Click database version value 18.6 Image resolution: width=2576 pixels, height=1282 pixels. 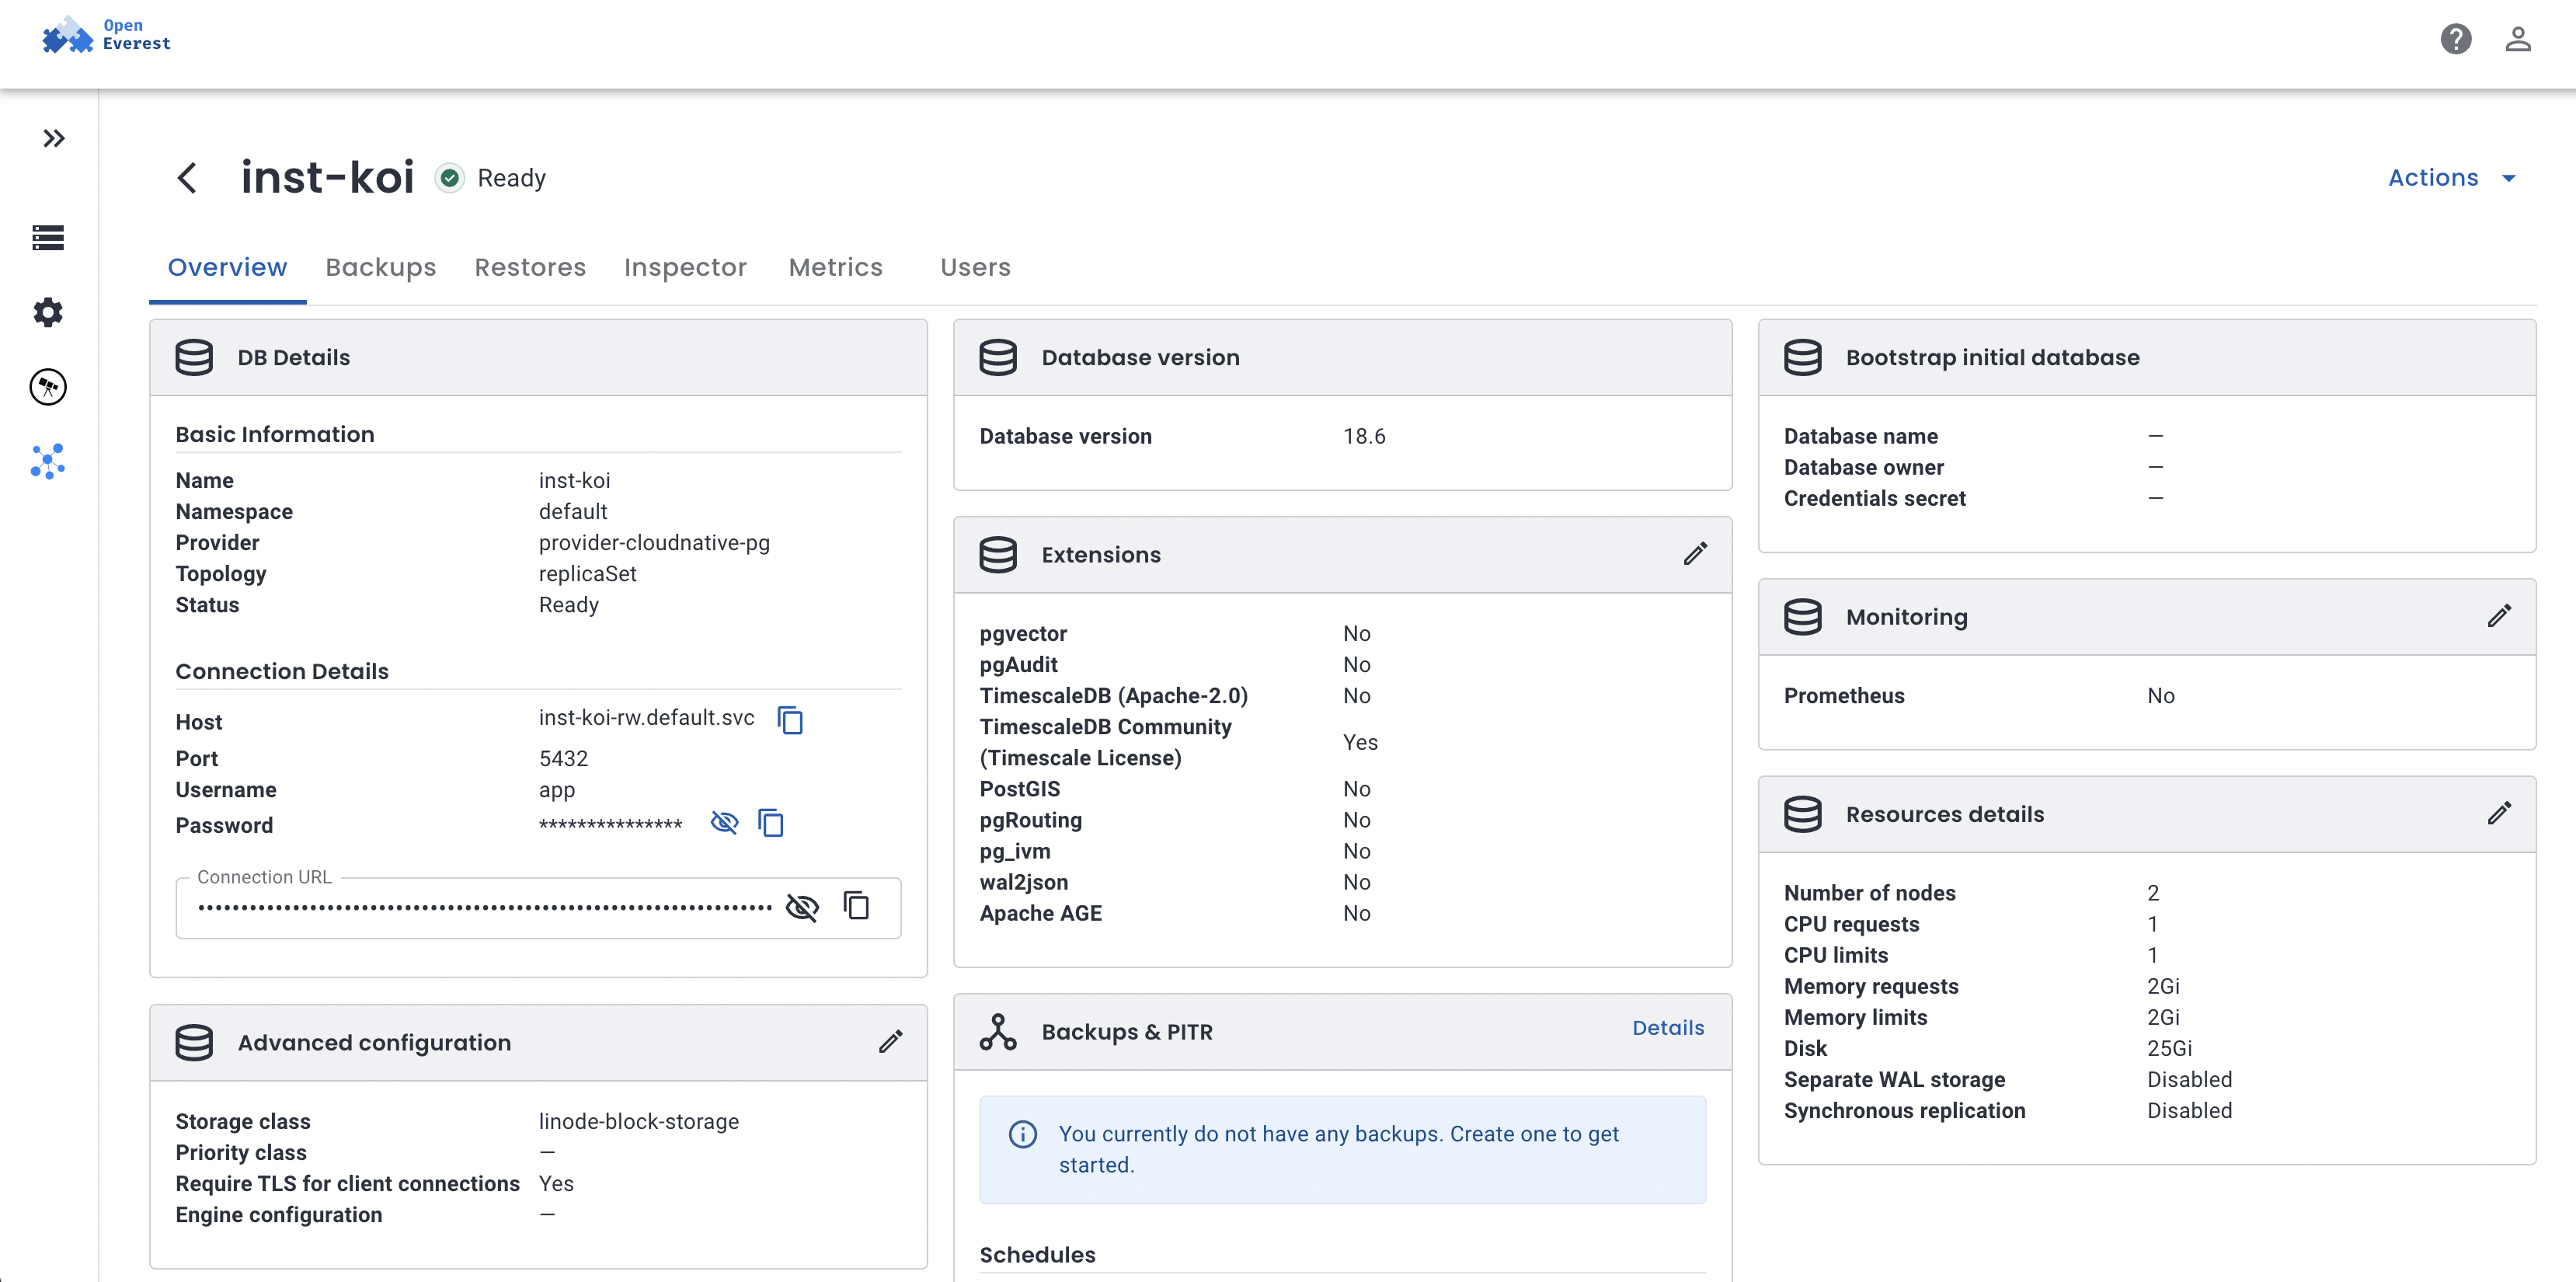point(1364,436)
